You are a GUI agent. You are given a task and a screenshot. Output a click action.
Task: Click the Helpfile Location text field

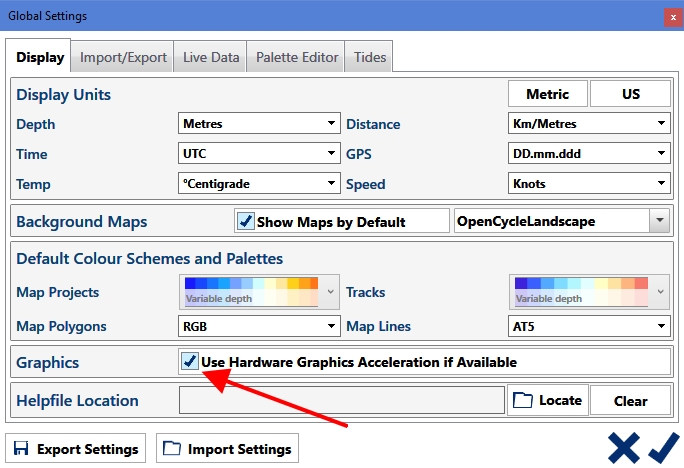[341, 401]
